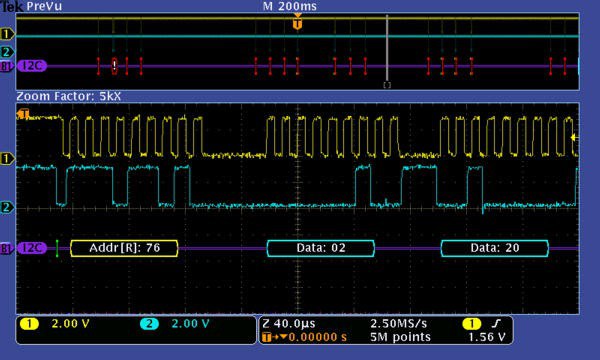Click the orange trigger position marker in overview
Screen dimensions: 600x360
coord(297,24)
